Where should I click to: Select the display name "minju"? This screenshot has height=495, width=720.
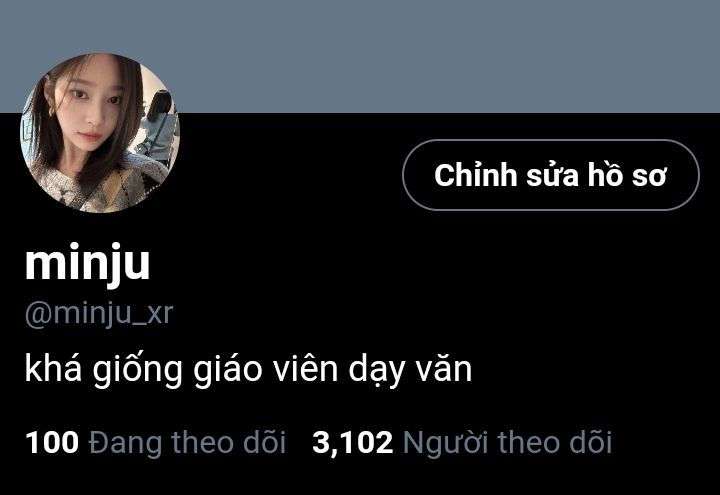(x=87, y=263)
